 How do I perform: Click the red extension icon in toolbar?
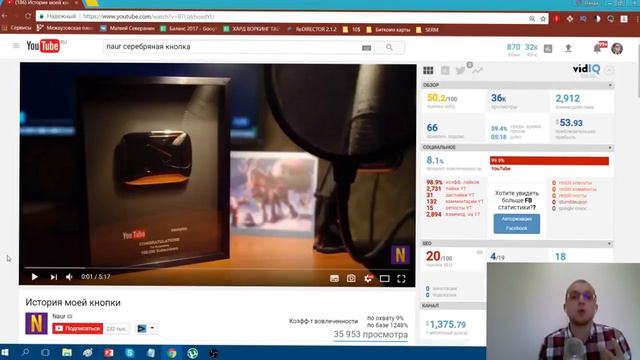pyautogui.click(x=556, y=19)
